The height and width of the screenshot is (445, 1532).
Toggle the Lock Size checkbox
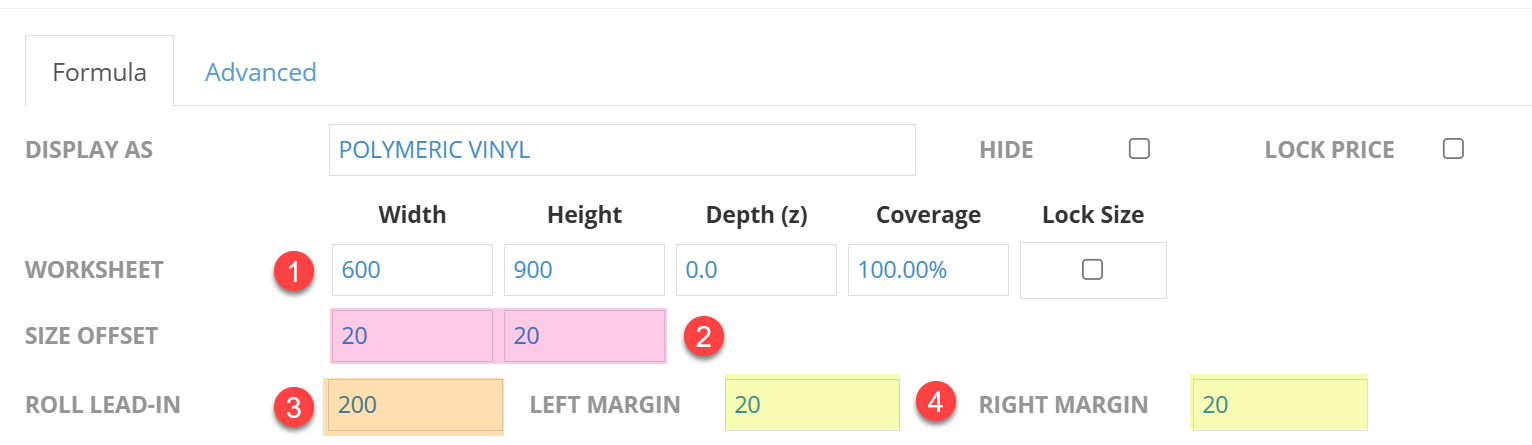(x=1093, y=270)
